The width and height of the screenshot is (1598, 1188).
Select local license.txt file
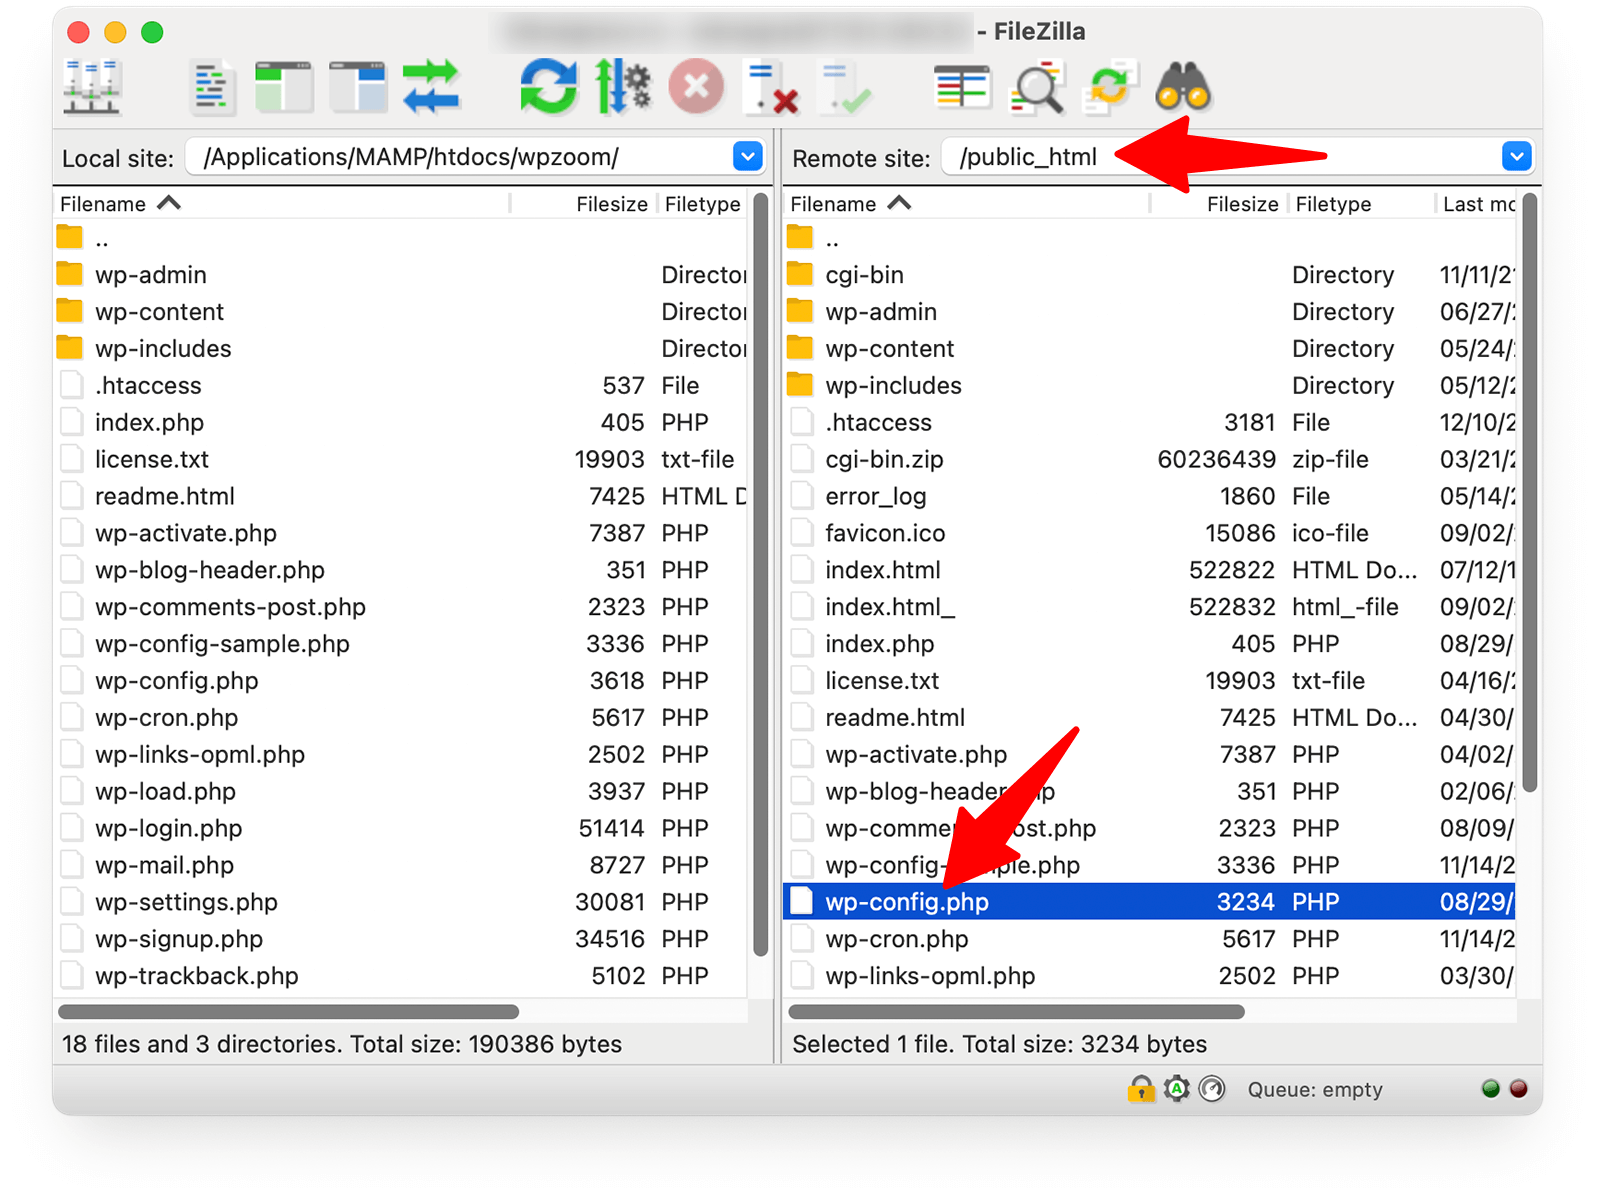[401, 460]
